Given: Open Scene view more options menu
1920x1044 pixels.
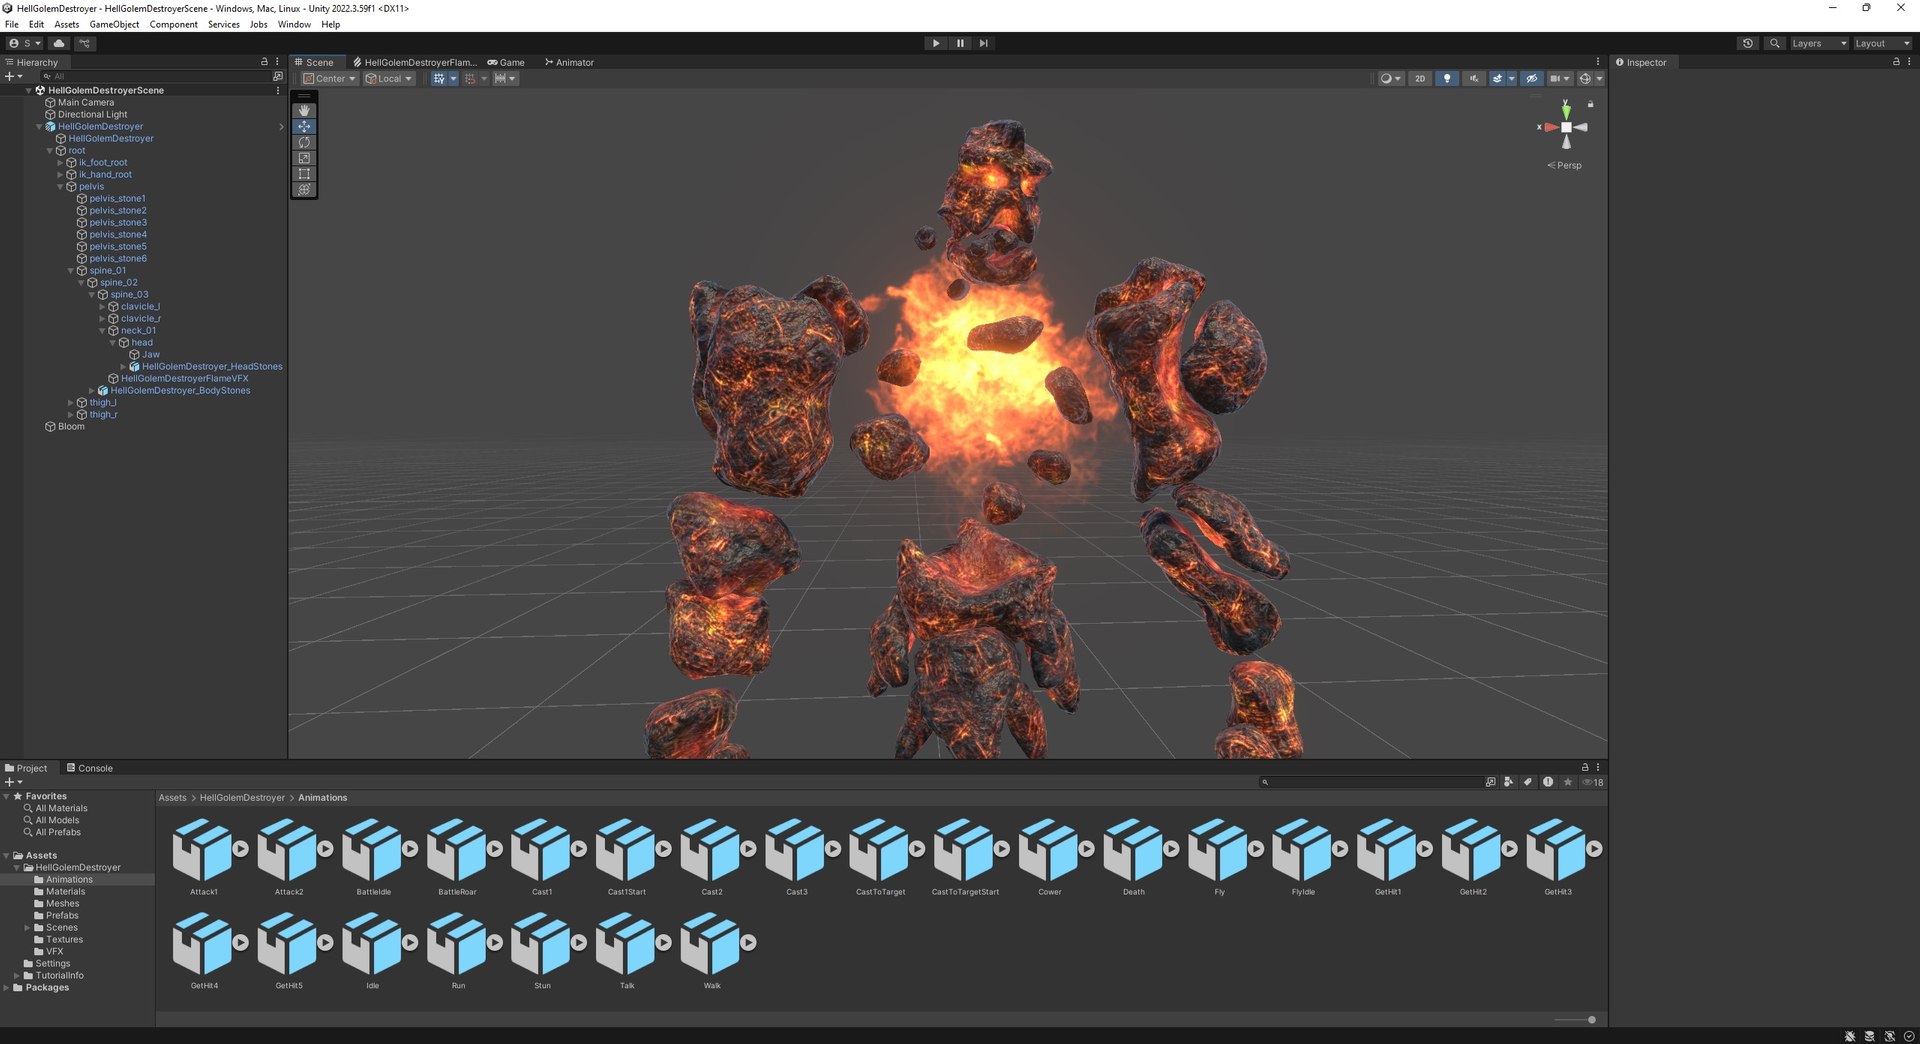Looking at the screenshot, I should (1597, 62).
